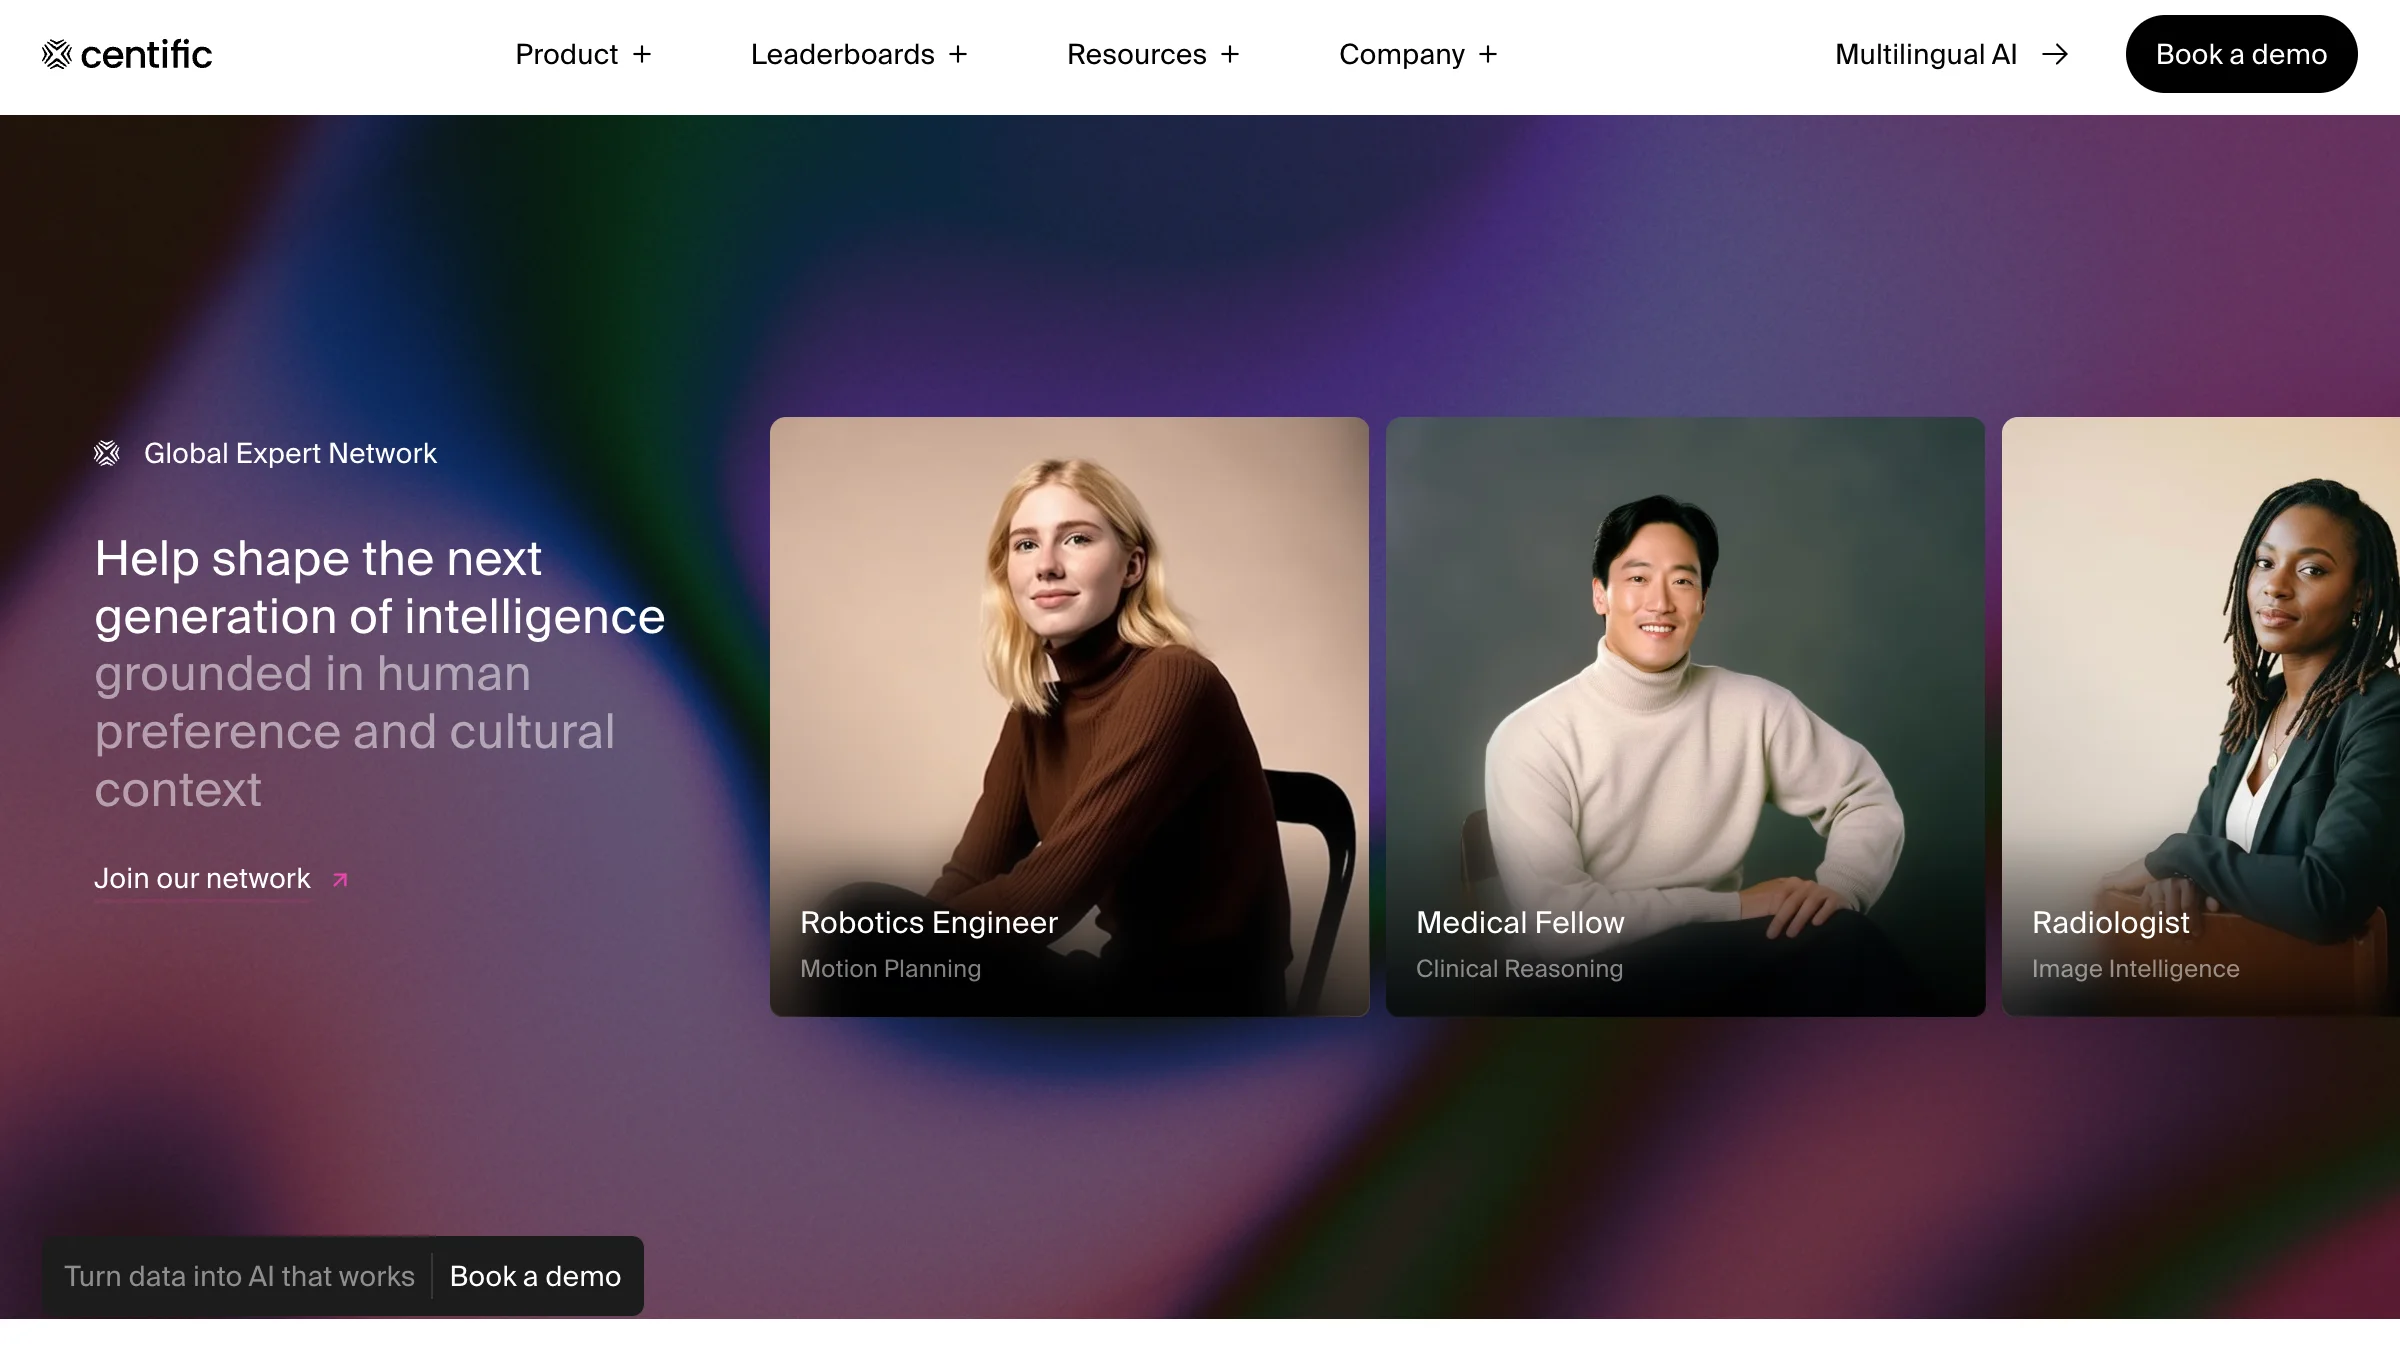Select the Robotics Engineer card

(1069, 716)
